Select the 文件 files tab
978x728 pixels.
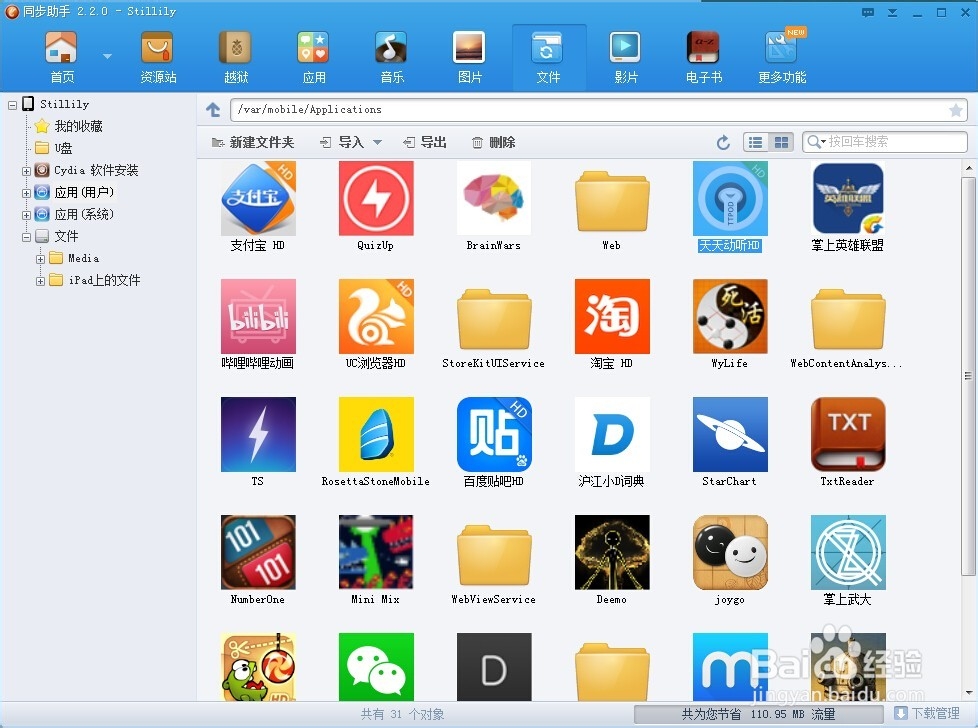[548, 57]
